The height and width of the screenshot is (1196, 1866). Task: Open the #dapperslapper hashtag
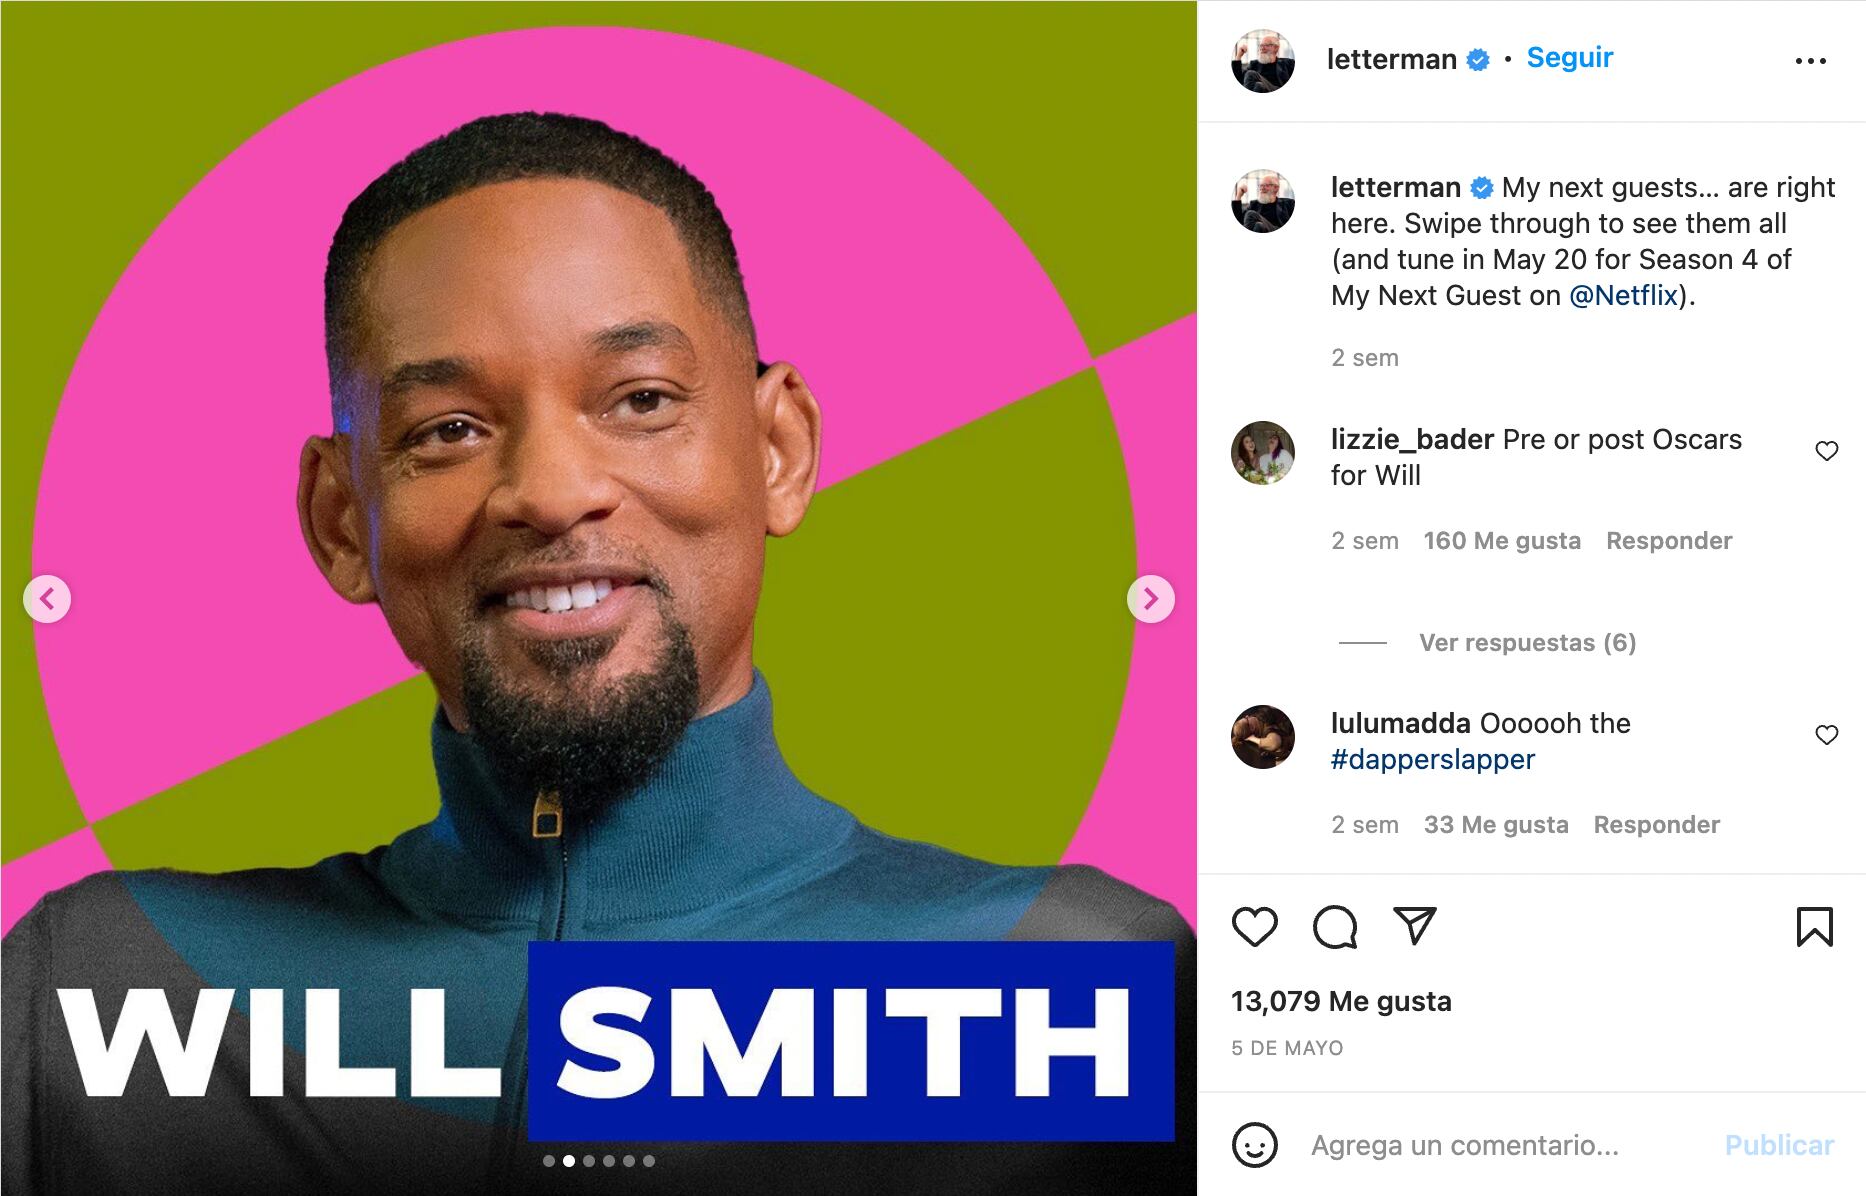coord(1432,760)
